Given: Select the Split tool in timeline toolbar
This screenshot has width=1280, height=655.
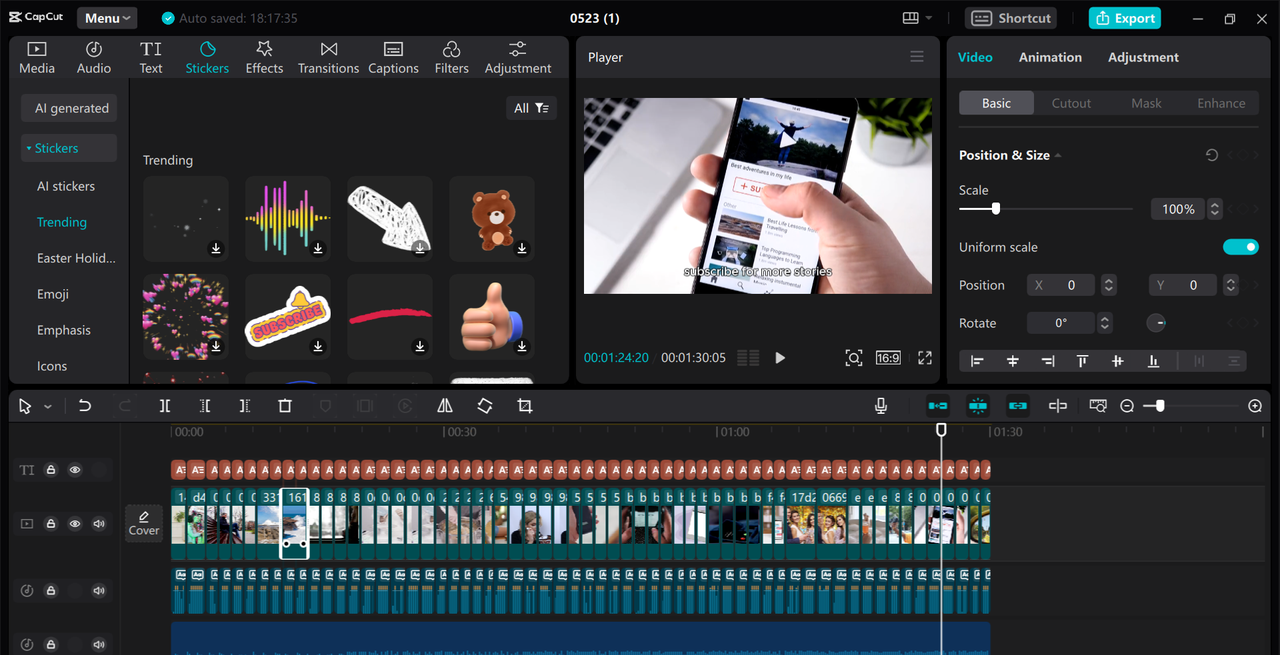Looking at the screenshot, I should point(165,406).
